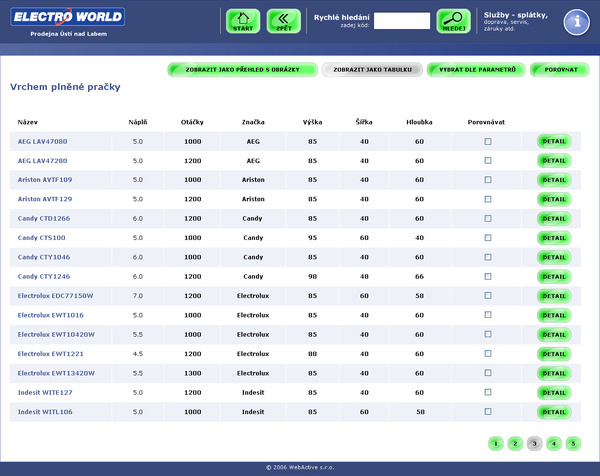Screen dimensions: 600x476
Task: Tick compare checkbox for AEG LAV47080
Action: (488, 142)
